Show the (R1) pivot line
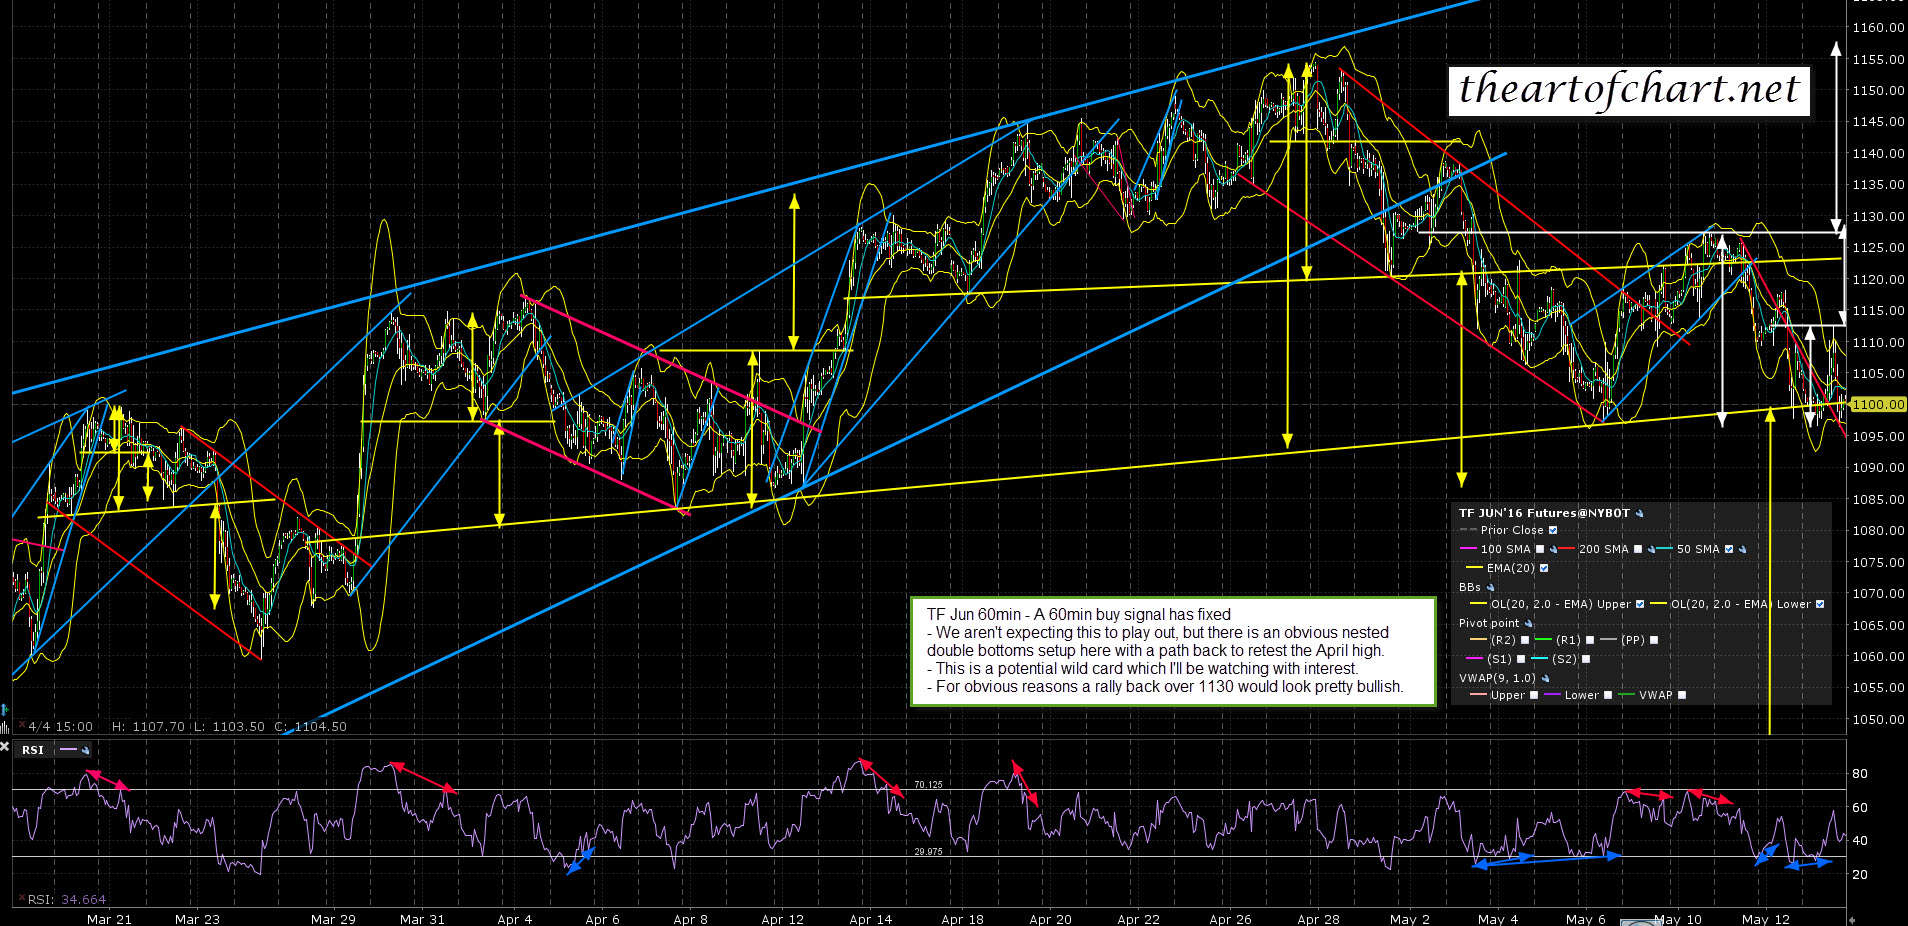This screenshot has width=1908, height=926. tap(1590, 640)
